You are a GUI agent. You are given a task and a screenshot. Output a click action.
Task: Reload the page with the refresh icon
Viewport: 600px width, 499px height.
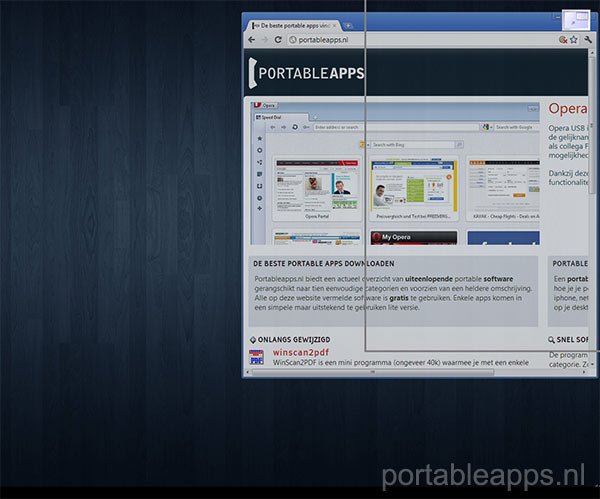pos(278,39)
